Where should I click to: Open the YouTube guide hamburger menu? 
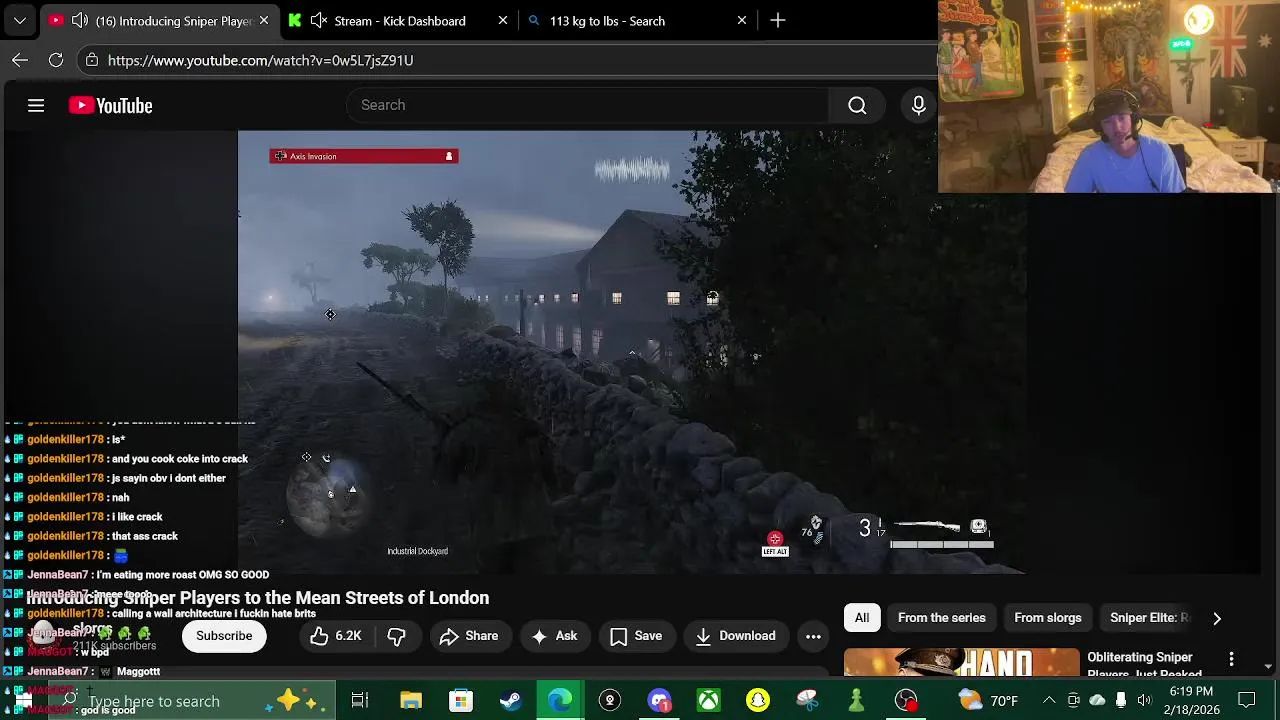36,105
